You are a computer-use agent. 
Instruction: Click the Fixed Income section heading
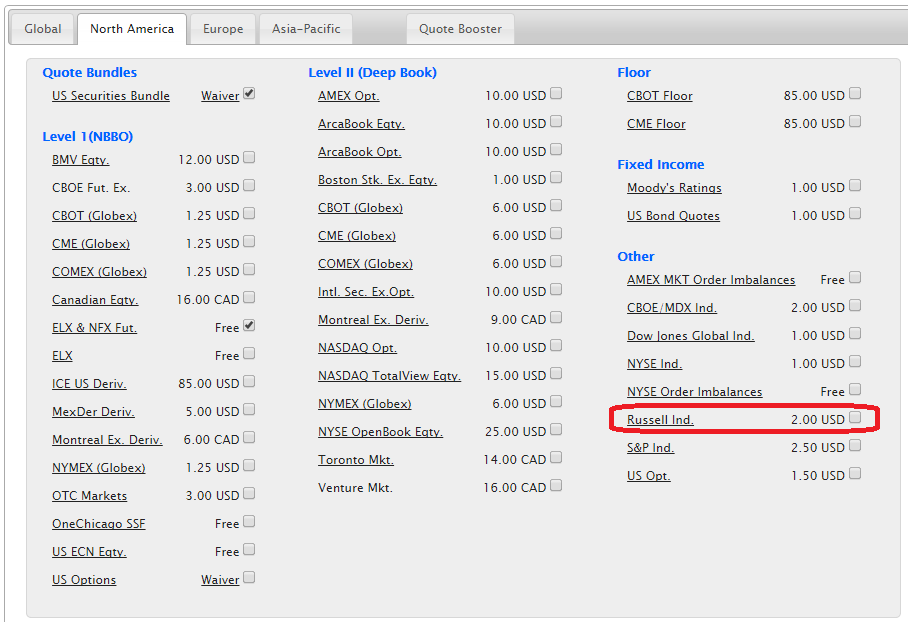tap(661, 164)
